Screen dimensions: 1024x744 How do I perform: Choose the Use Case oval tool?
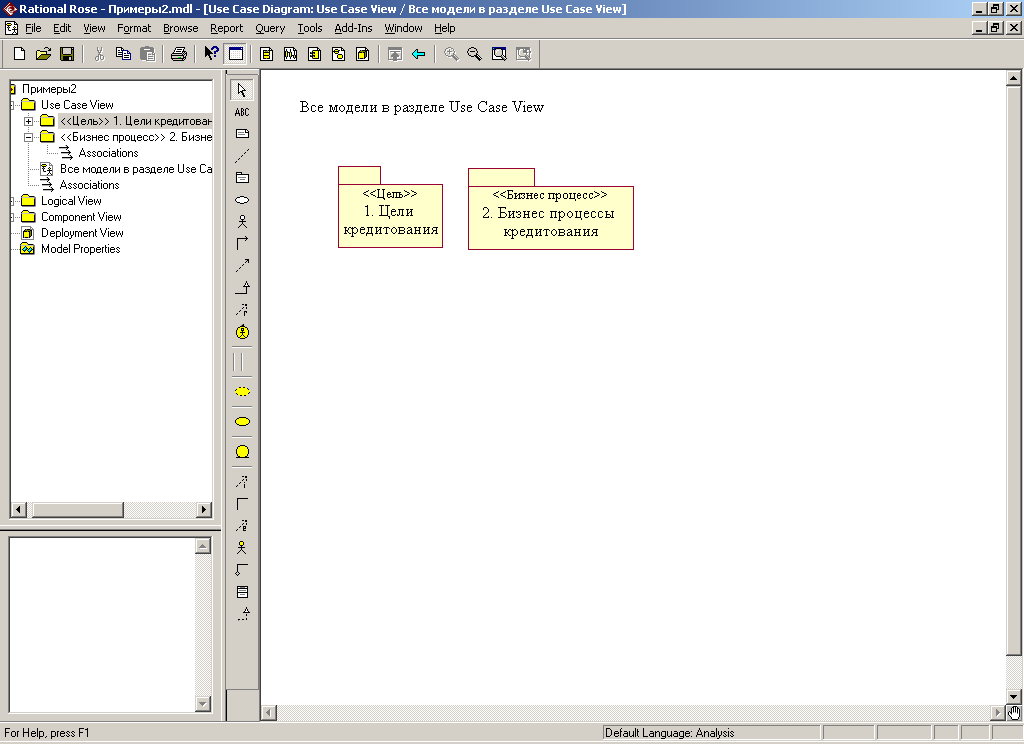(242, 200)
